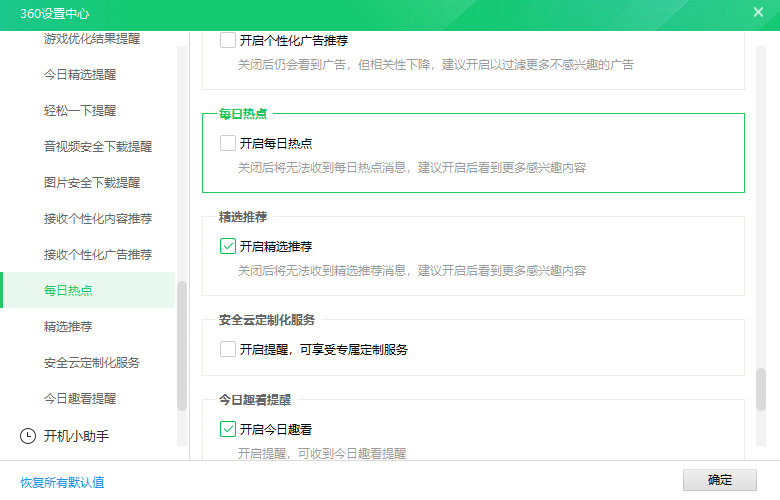Enable 开启提醒，可享受专属定制服务 checkbox
This screenshot has width=780, height=500.
tap(228, 349)
